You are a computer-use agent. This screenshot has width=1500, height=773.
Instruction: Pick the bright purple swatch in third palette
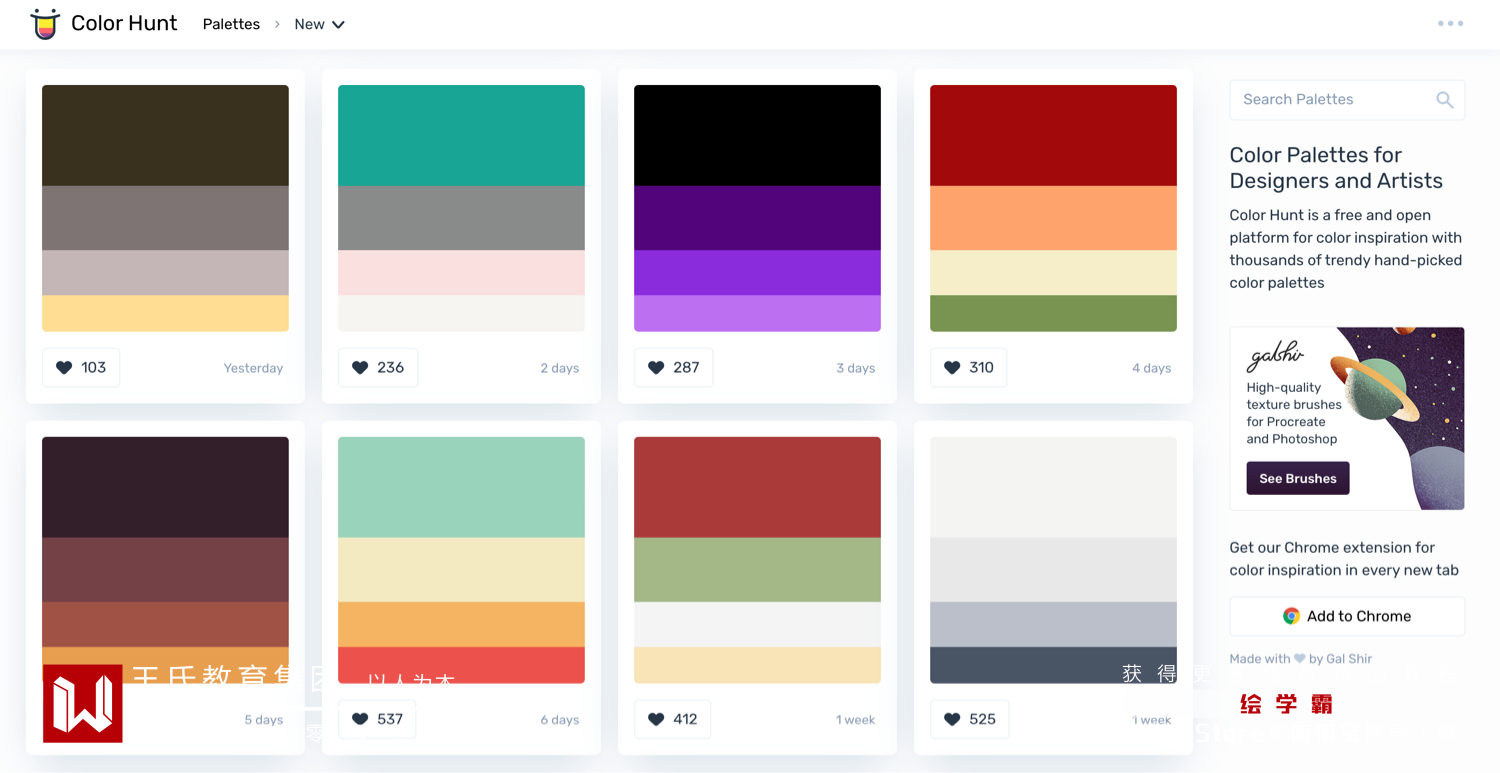click(757, 273)
